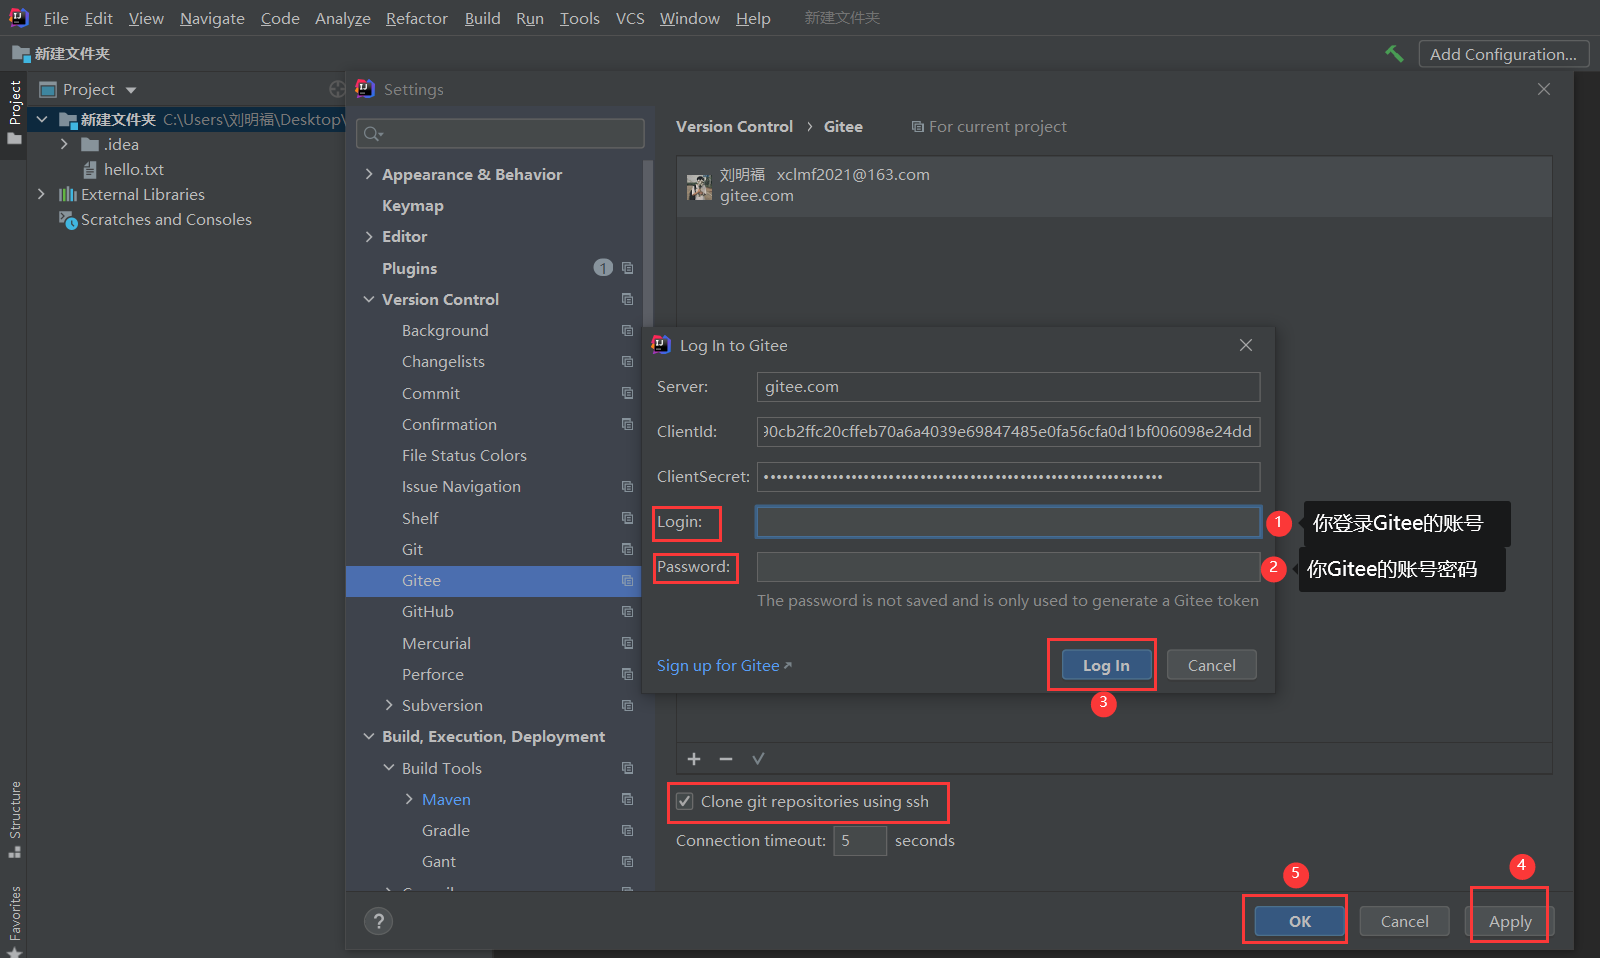Click the External Libraries icon
Screen dimensions: 1600x958
(x=68, y=194)
